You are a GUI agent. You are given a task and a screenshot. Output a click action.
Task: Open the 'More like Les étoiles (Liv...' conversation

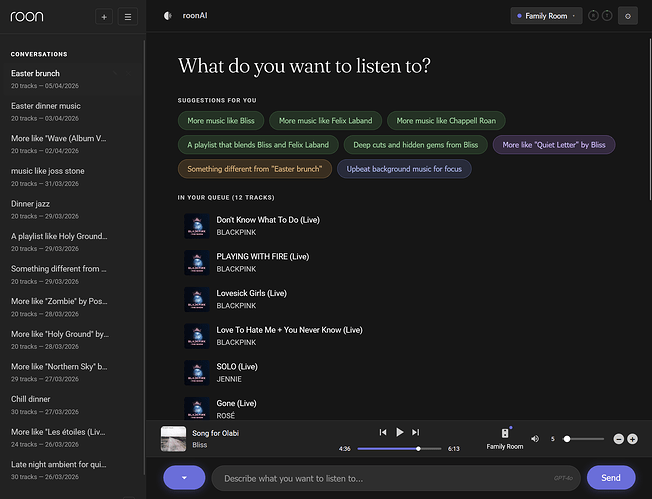coord(72,438)
